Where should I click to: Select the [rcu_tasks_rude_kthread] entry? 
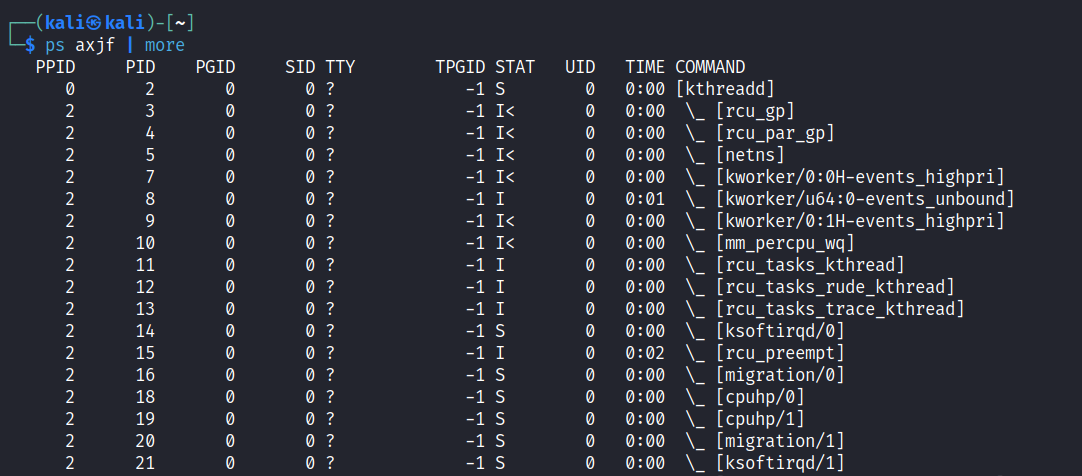[x=835, y=287]
